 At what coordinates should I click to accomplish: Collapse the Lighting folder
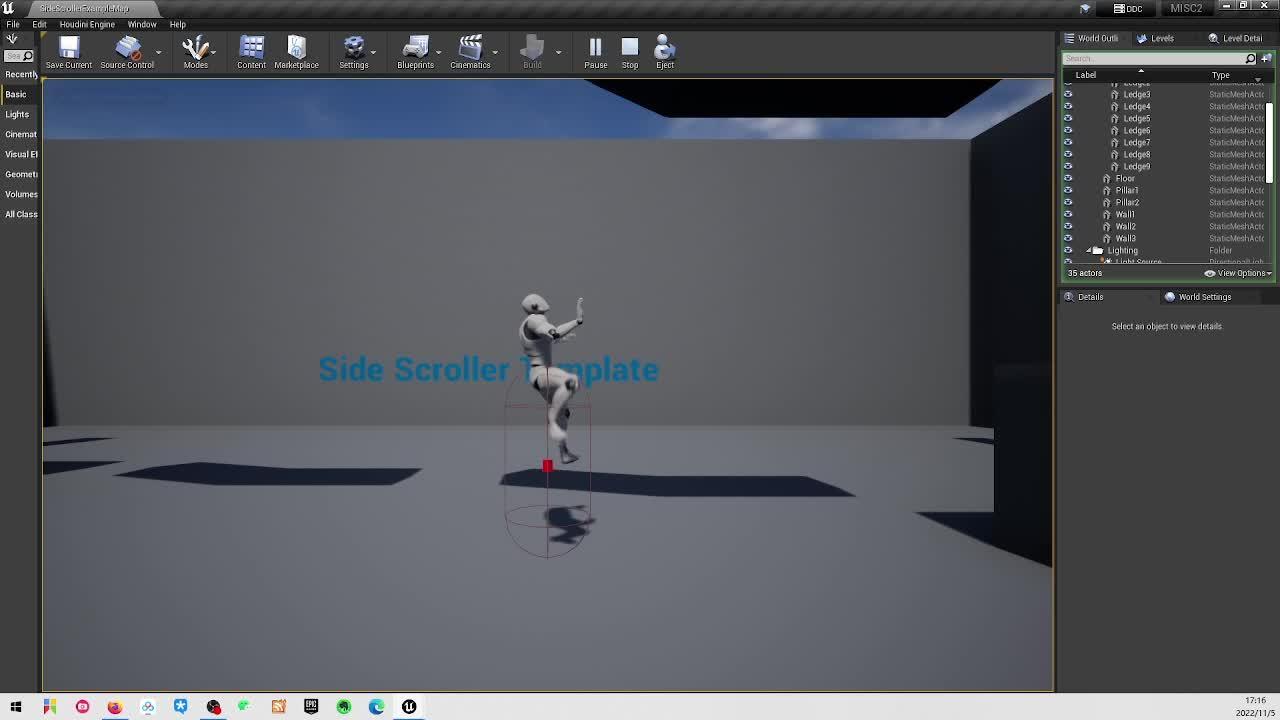click(1089, 250)
